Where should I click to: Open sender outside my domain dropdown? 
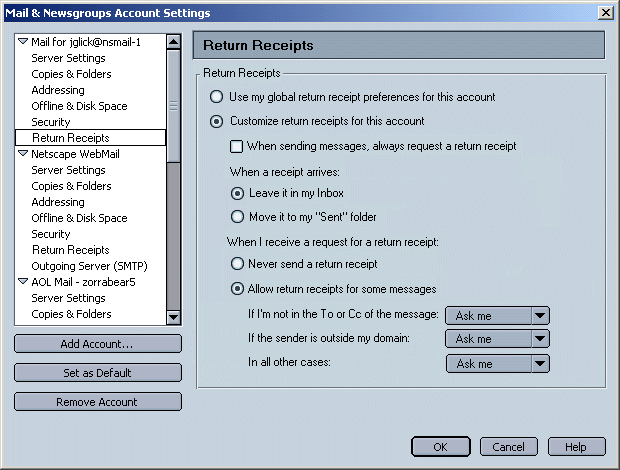pyautogui.click(x=497, y=339)
